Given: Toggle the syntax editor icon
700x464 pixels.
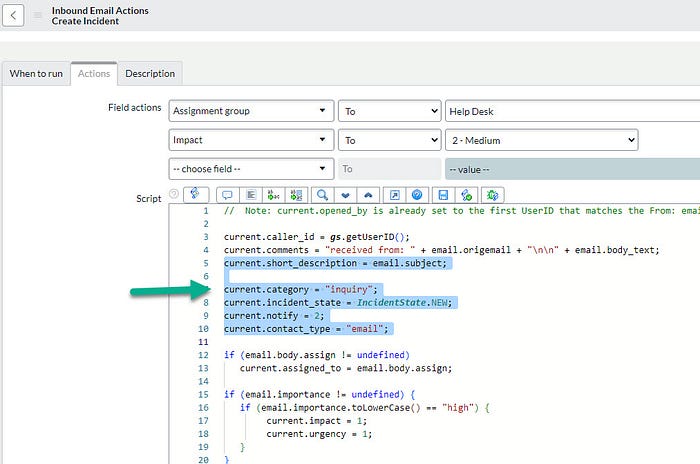Looking at the screenshot, I should click(193, 194).
